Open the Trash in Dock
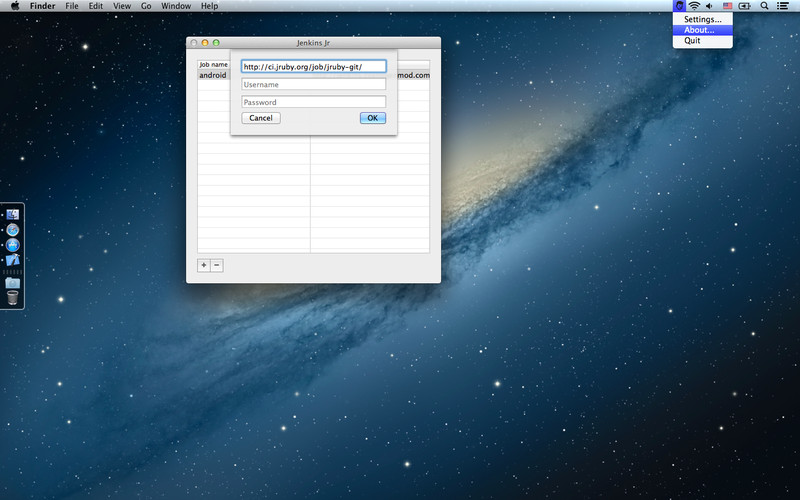The image size is (800, 500). [x=13, y=297]
